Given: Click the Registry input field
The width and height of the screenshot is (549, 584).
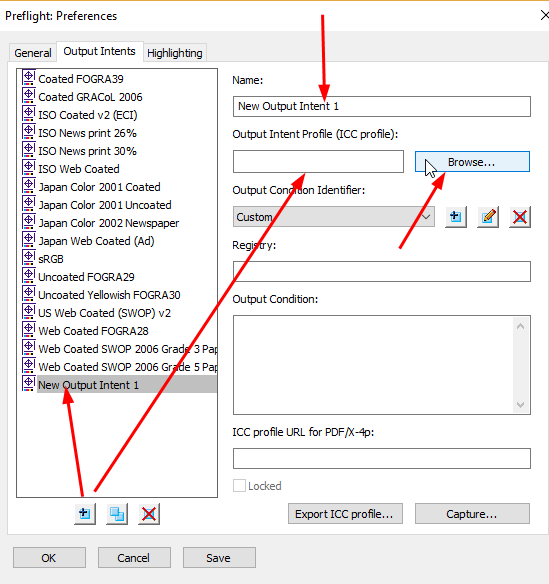Looking at the screenshot, I should (x=382, y=272).
